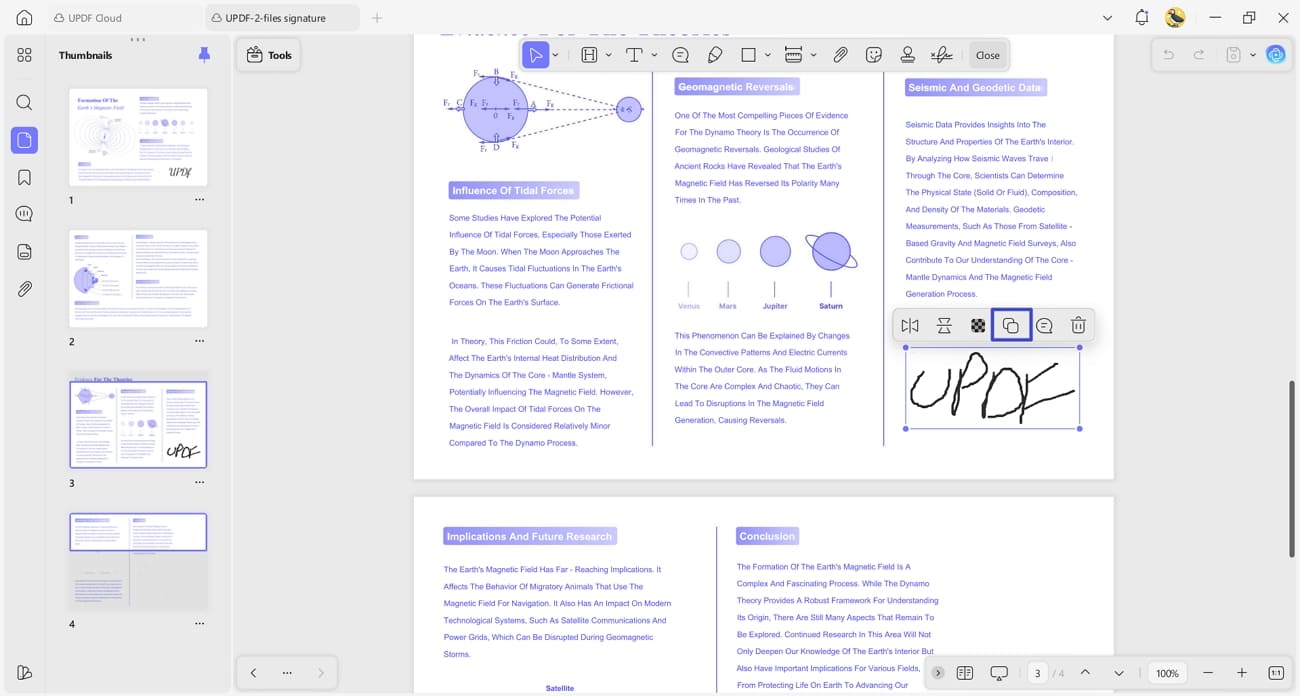Expand the shape tool dropdown arrow
The width and height of the screenshot is (1300, 696).
tap(768, 55)
